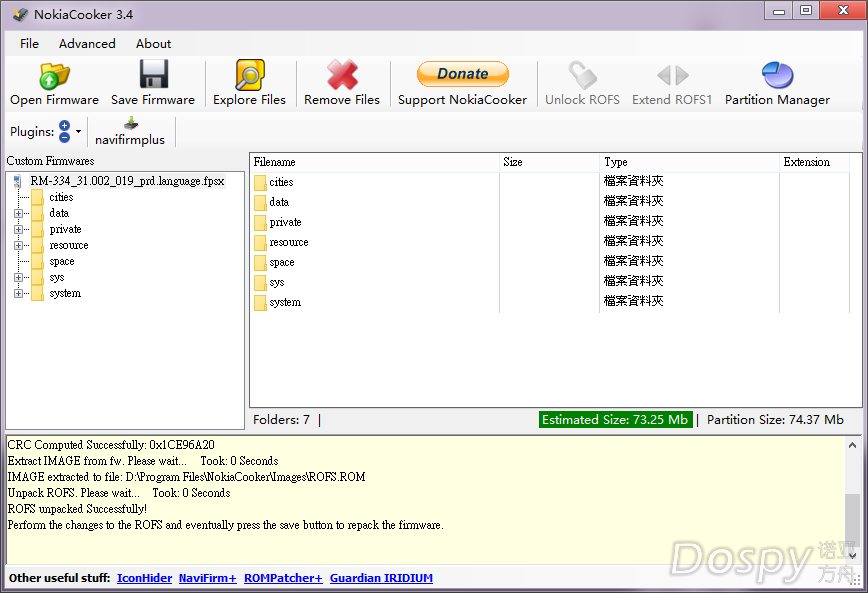This screenshot has height=593, width=868.
Task: Select the resource folder in the file list
Action: tap(288, 242)
